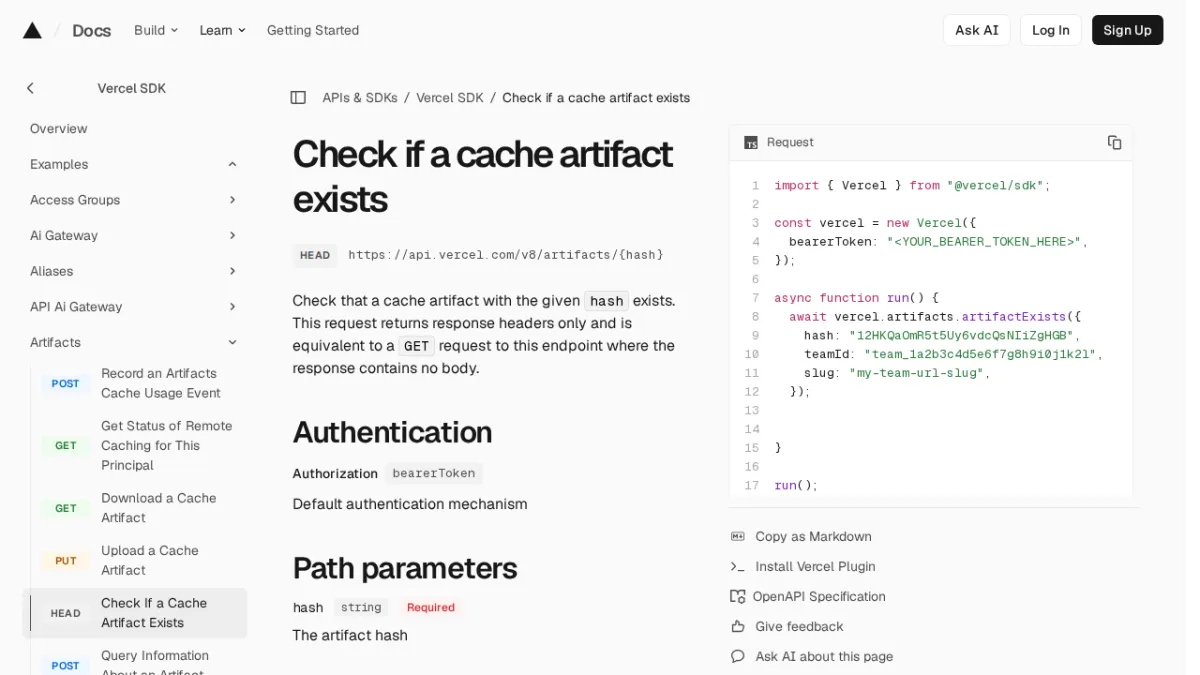
Task: Collapse the Artifacts section chevron
Action: coord(232,342)
